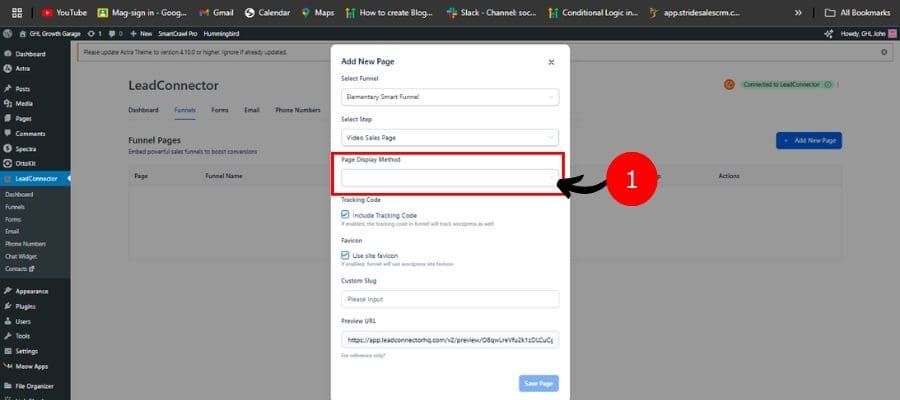900x400 pixels.
Task: Click the Custom Slug input field
Action: [450, 299]
